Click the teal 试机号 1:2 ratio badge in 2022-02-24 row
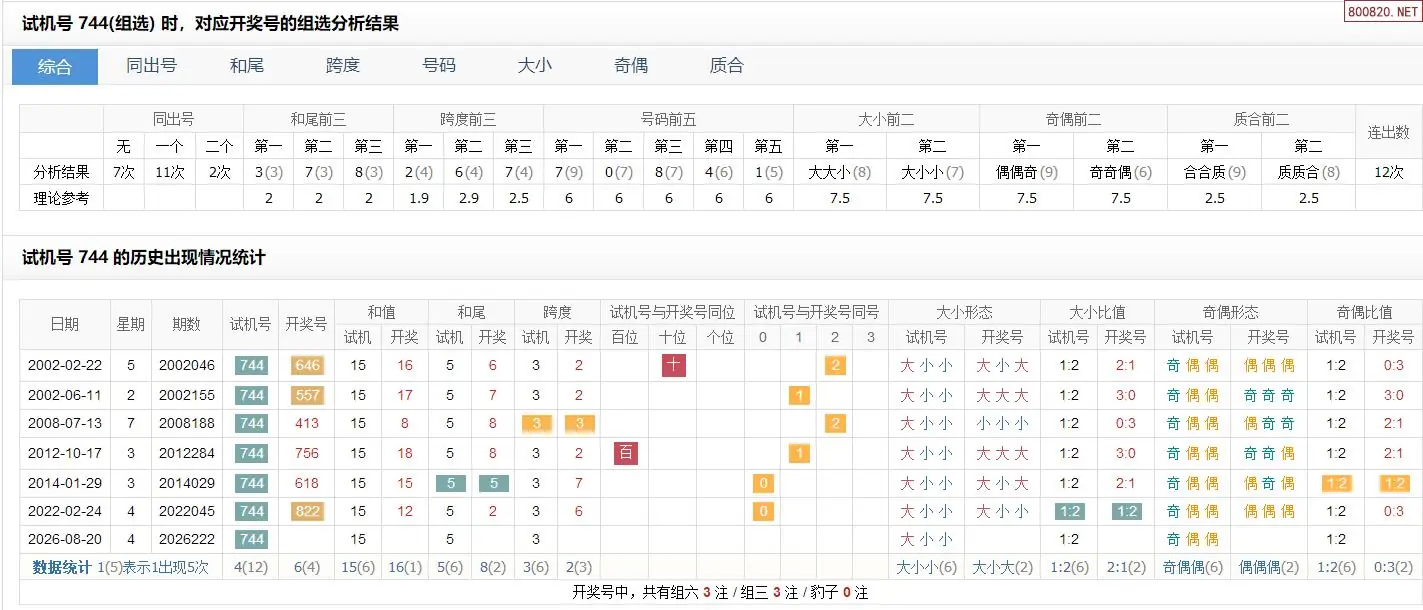This screenshot has width=1423, height=610. [x=1069, y=511]
